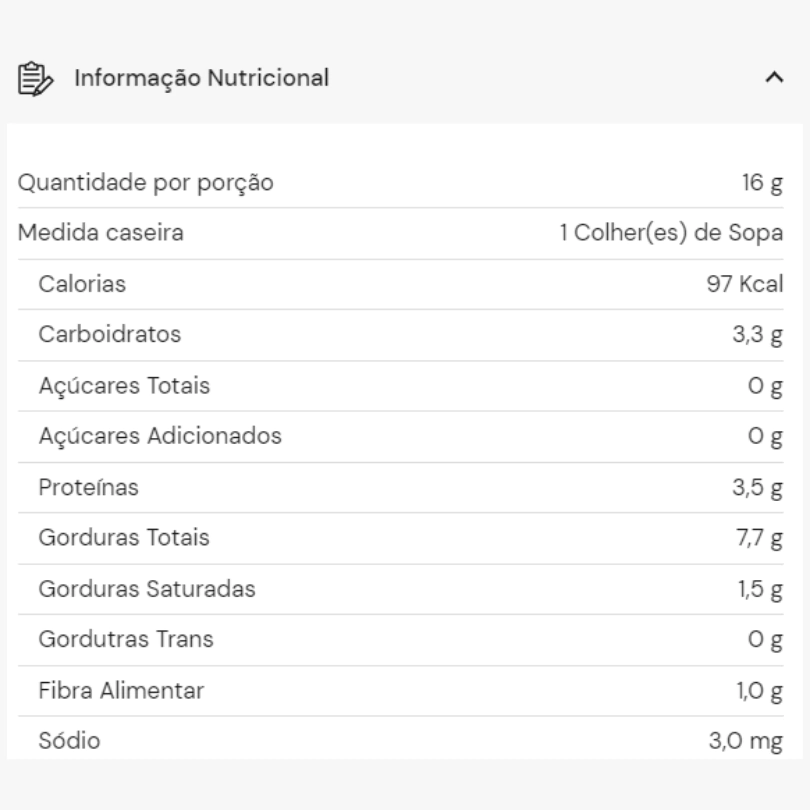Select the Açúcares Totais label
This screenshot has height=810, width=810.
[124, 386]
